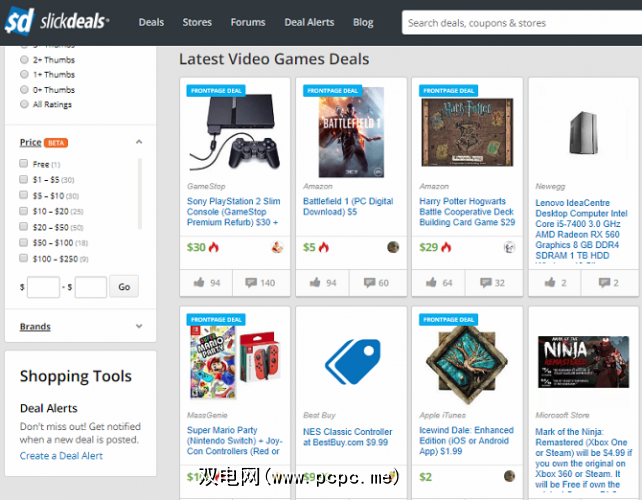642x500 pixels.
Task: Open Deal Alerts in navigation
Action: pyautogui.click(x=309, y=22)
